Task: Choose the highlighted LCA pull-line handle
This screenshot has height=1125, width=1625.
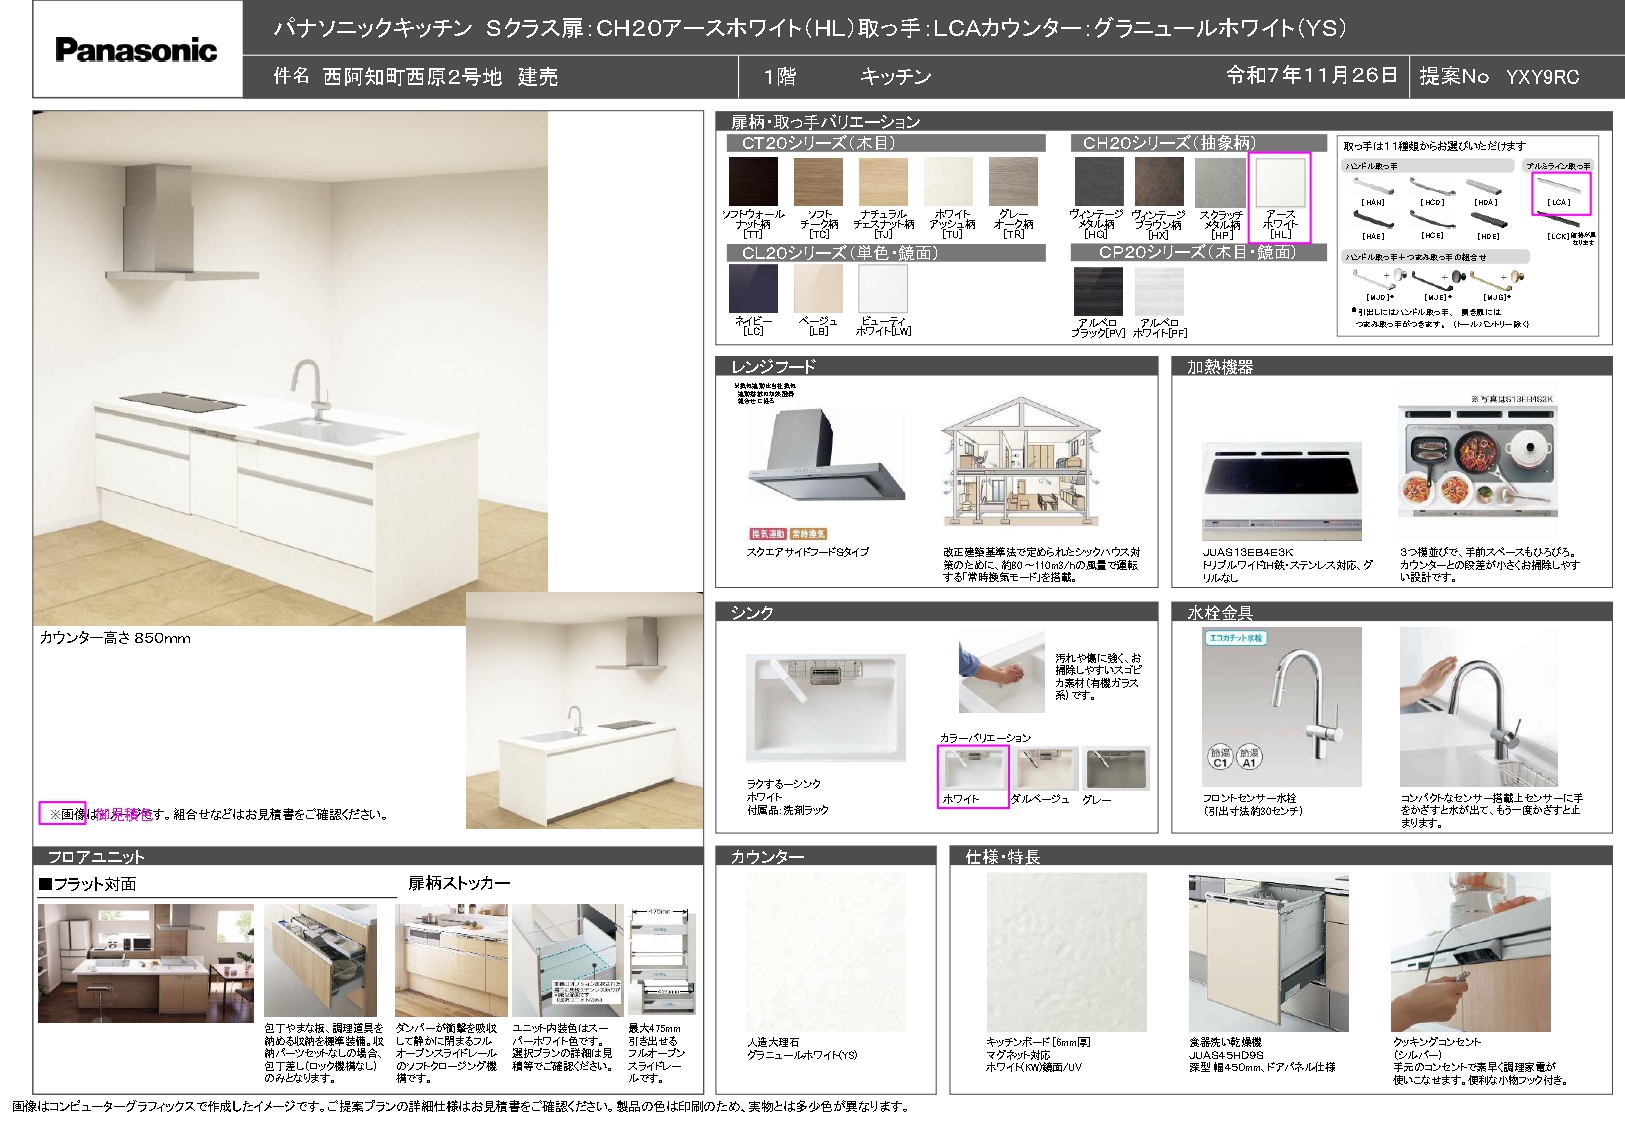Action: (1559, 190)
